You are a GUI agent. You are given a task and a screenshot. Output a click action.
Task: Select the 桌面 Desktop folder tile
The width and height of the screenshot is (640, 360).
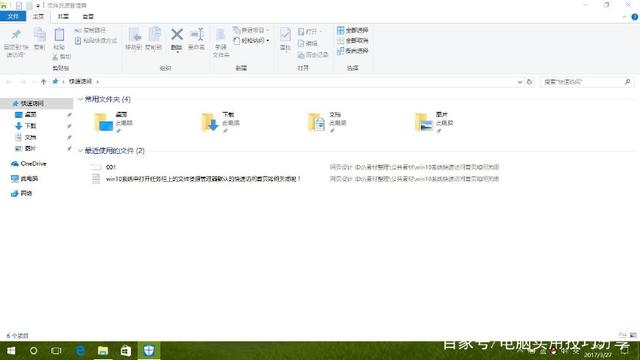click(x=114, y=122)
